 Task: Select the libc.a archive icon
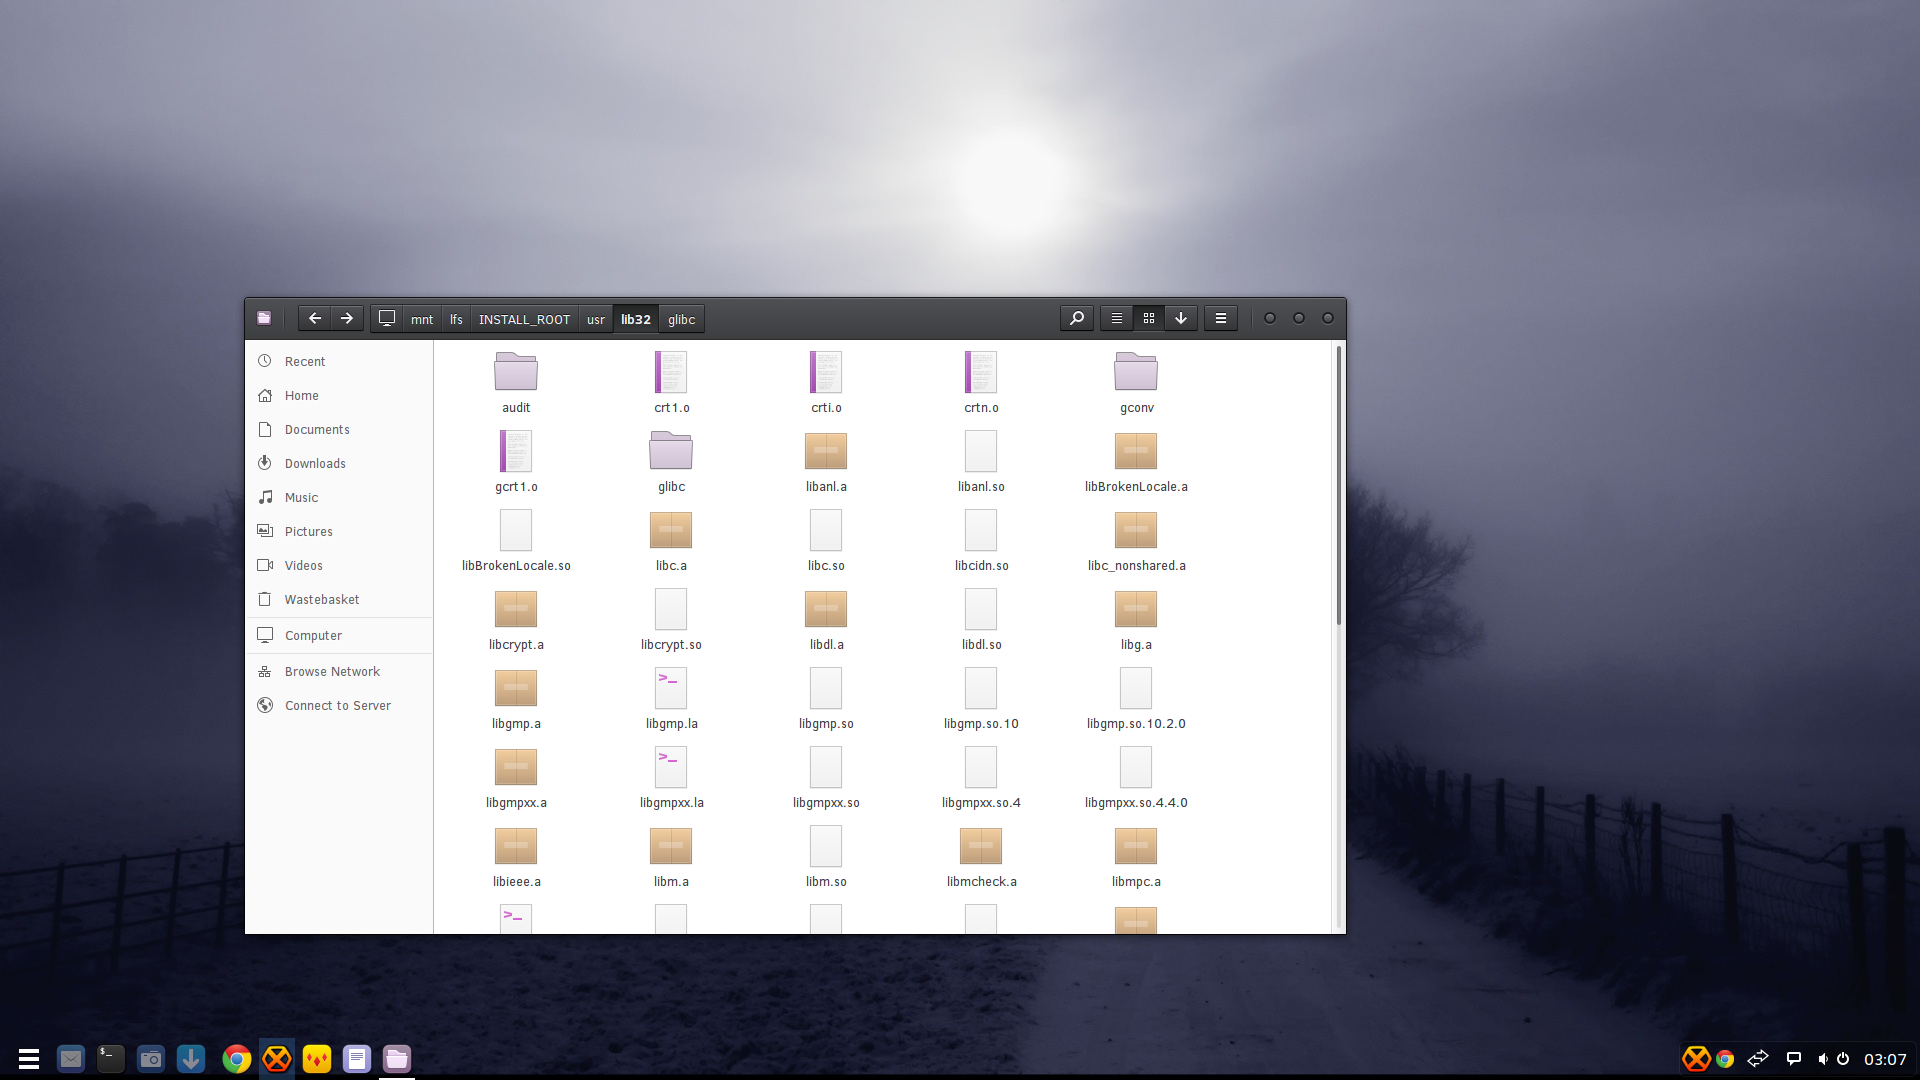pos(671,530)
